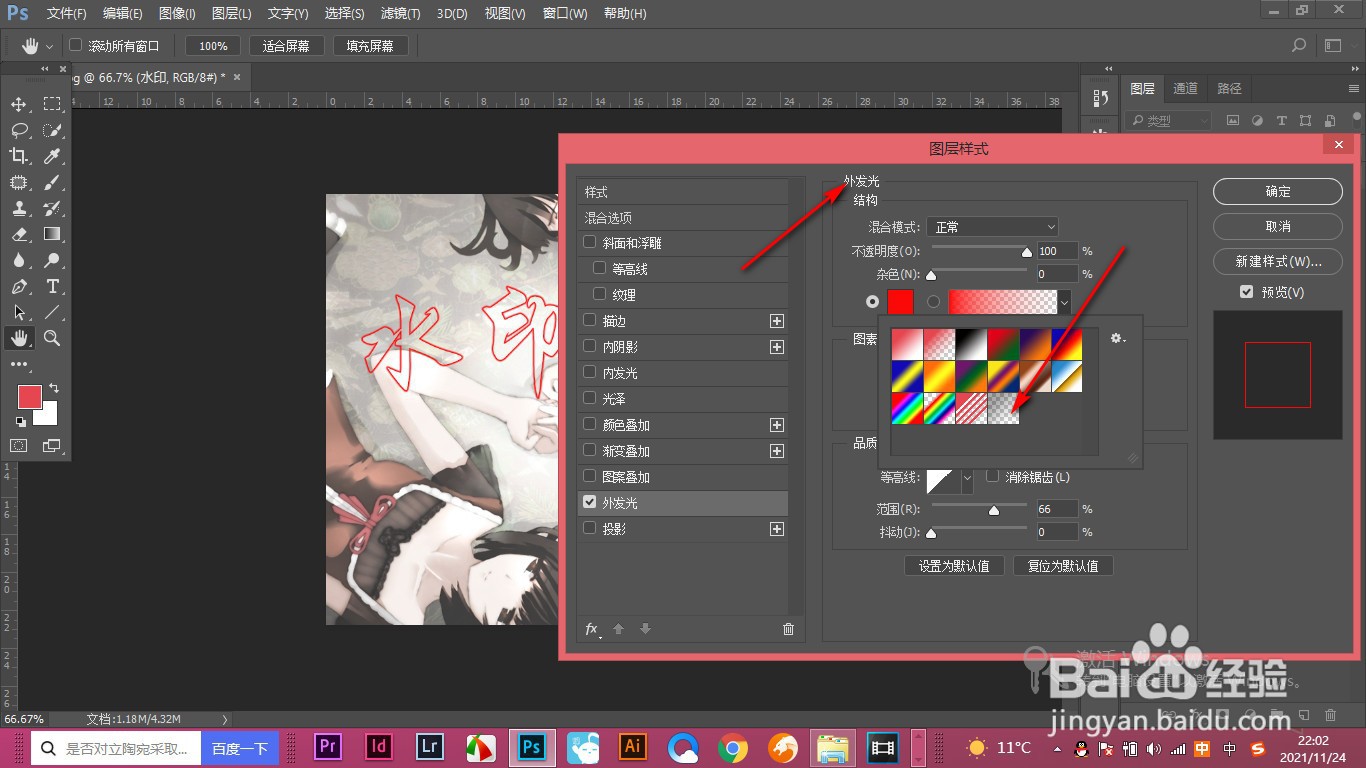Screen dimensions: 1366x768
Task: Collapse the gradient picker dropdown arrow
Action: (1065, 301)
